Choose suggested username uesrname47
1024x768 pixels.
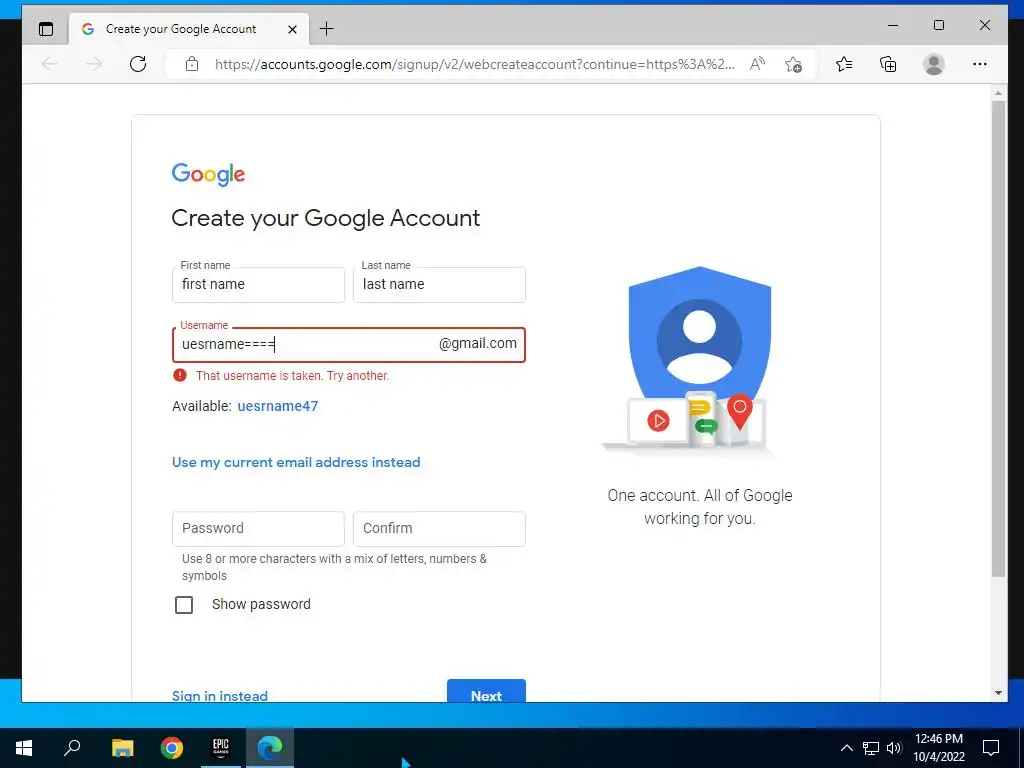point(278,406)
